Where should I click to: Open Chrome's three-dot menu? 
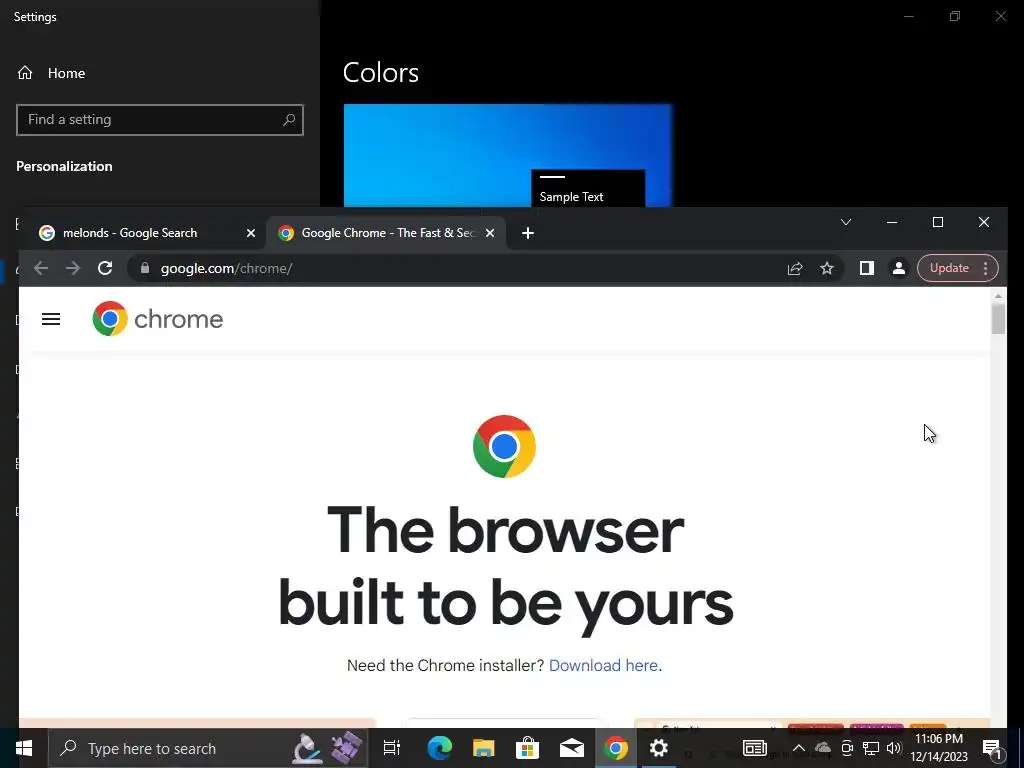[x=985, y=268]
